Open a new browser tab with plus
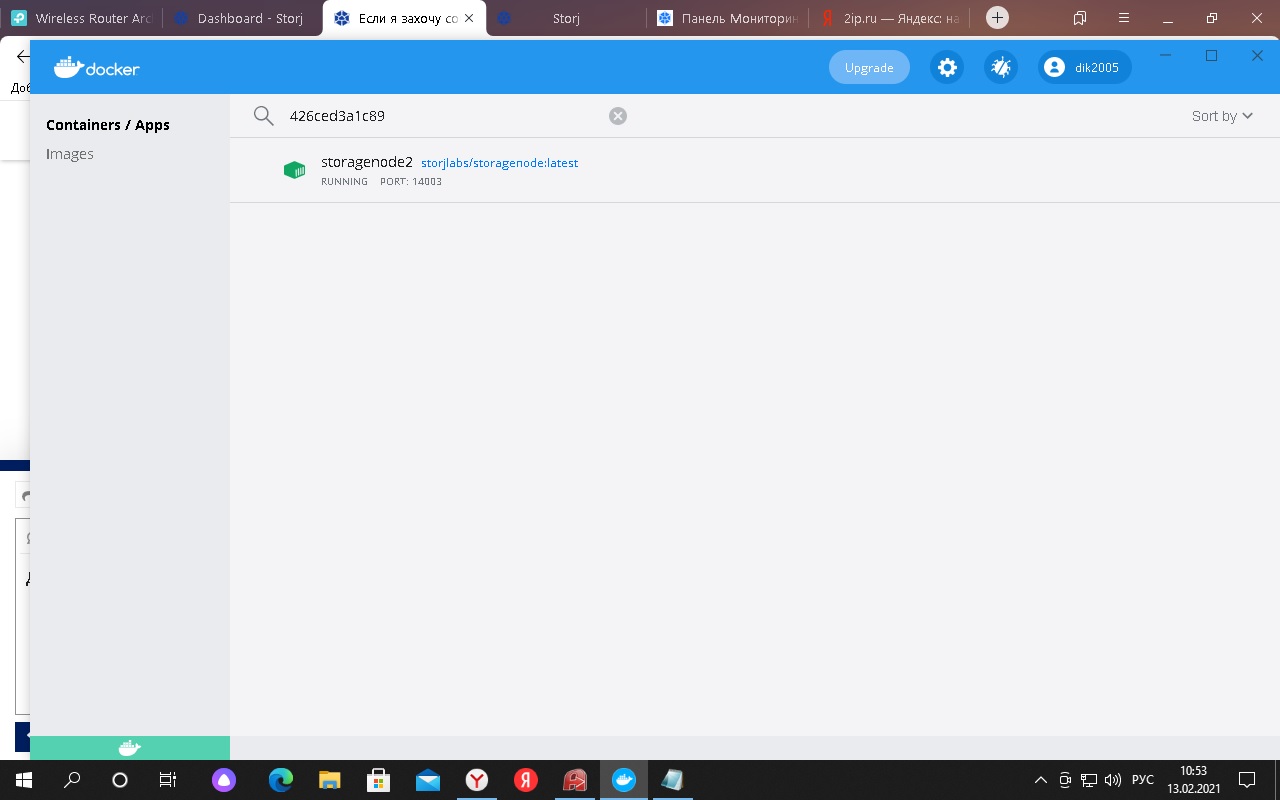This screenshot has height=800, width=1280. click(x=997, y=18)
